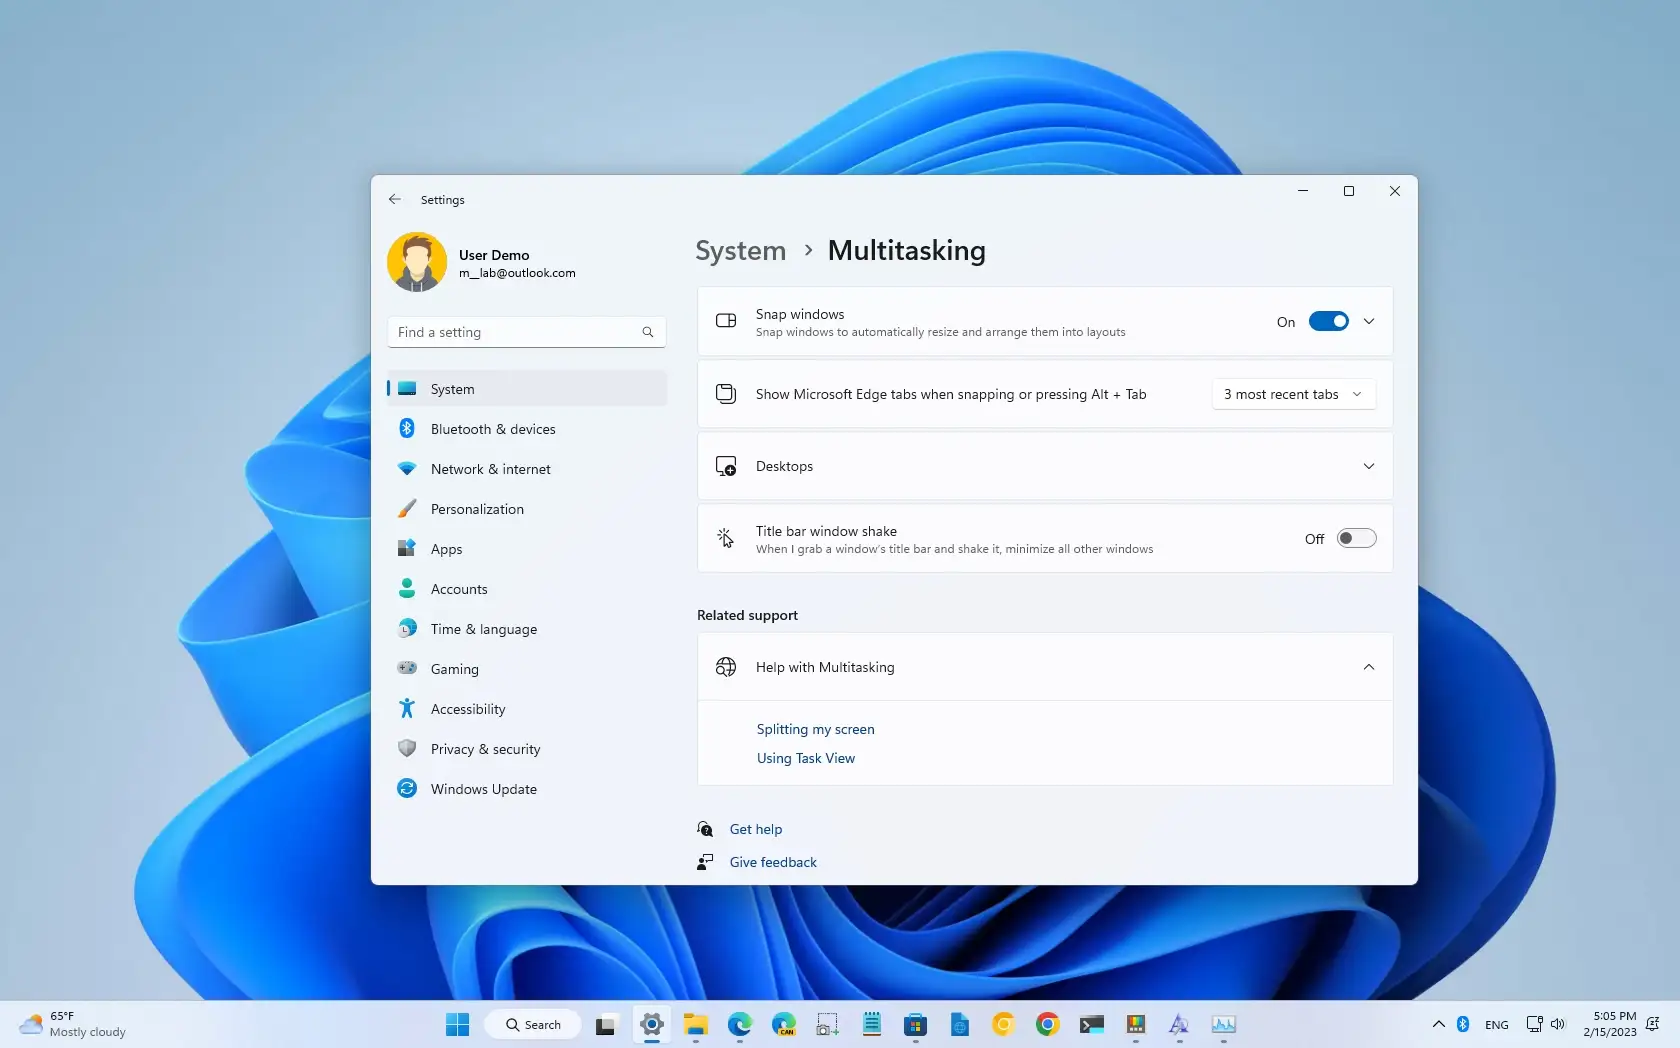Click Give feedback

click(772, 861)
